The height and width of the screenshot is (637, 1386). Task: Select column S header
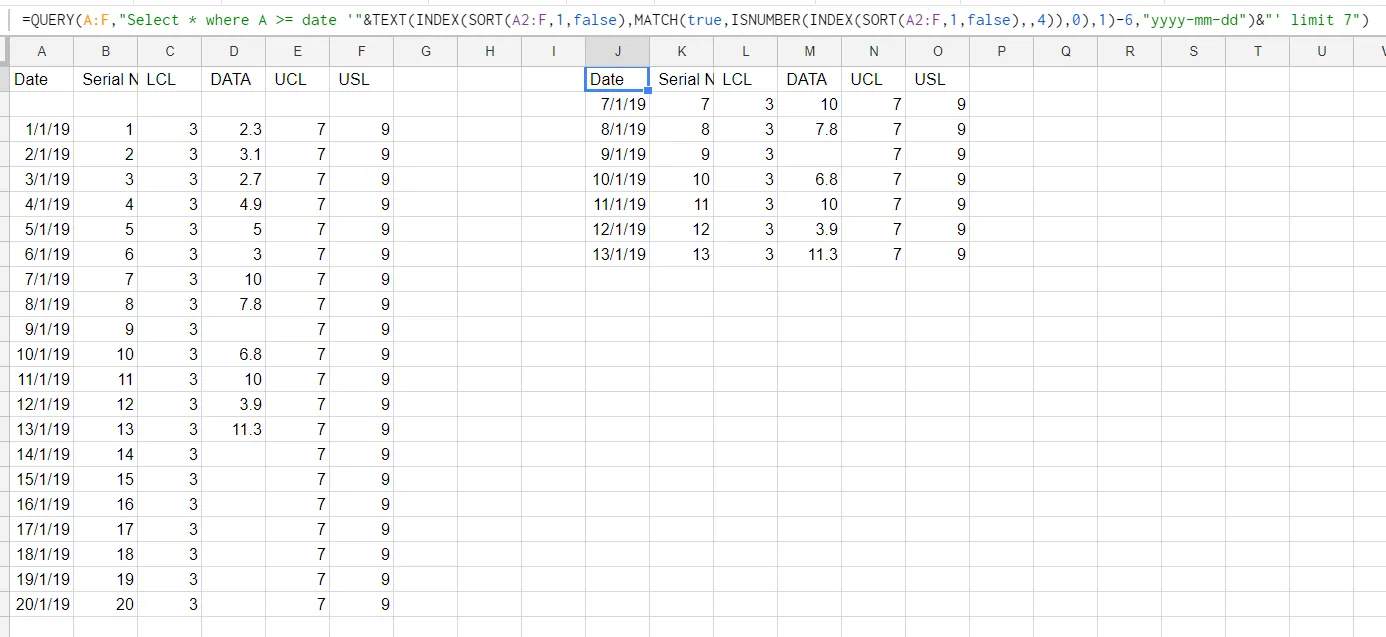(1194, 51)
